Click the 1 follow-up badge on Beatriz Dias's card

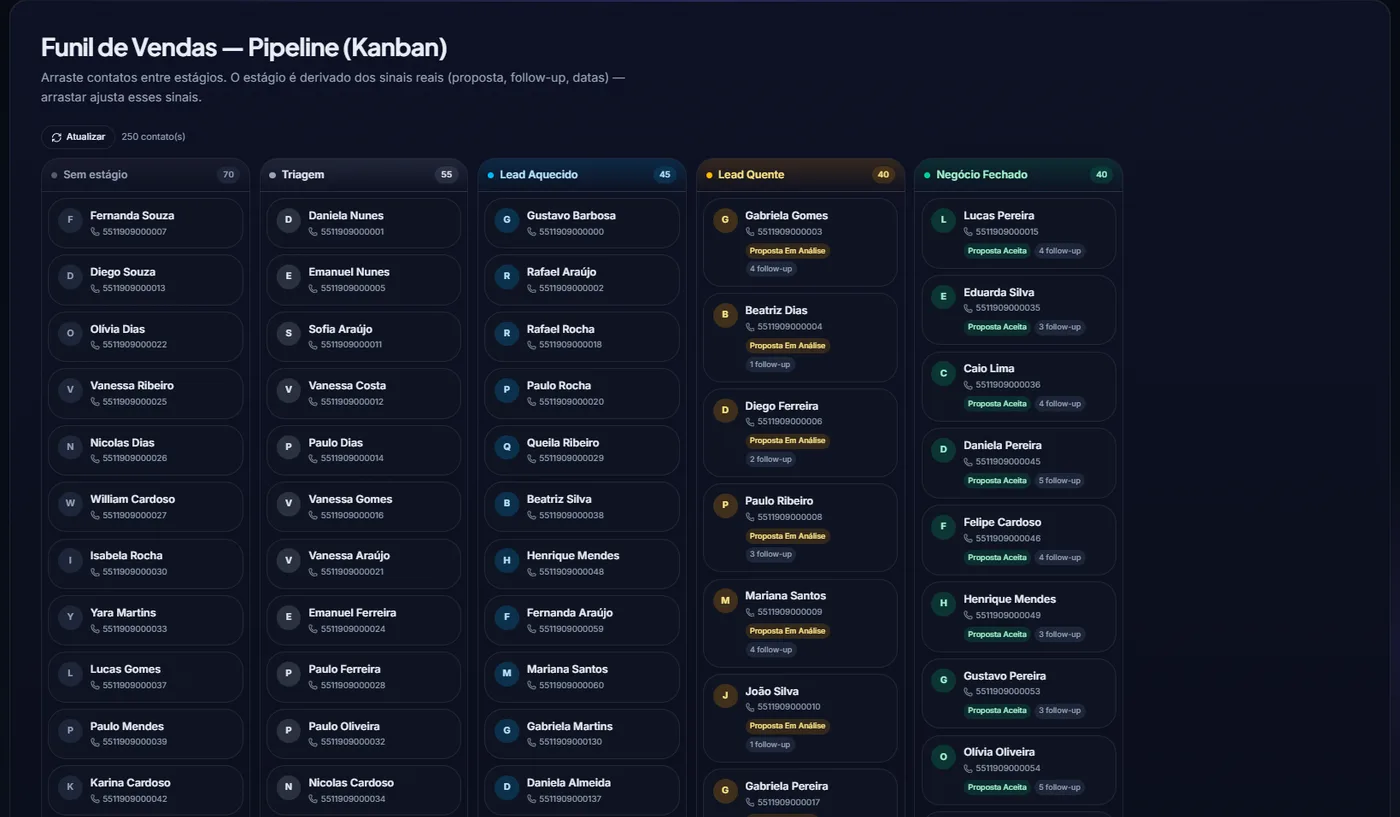770,365
